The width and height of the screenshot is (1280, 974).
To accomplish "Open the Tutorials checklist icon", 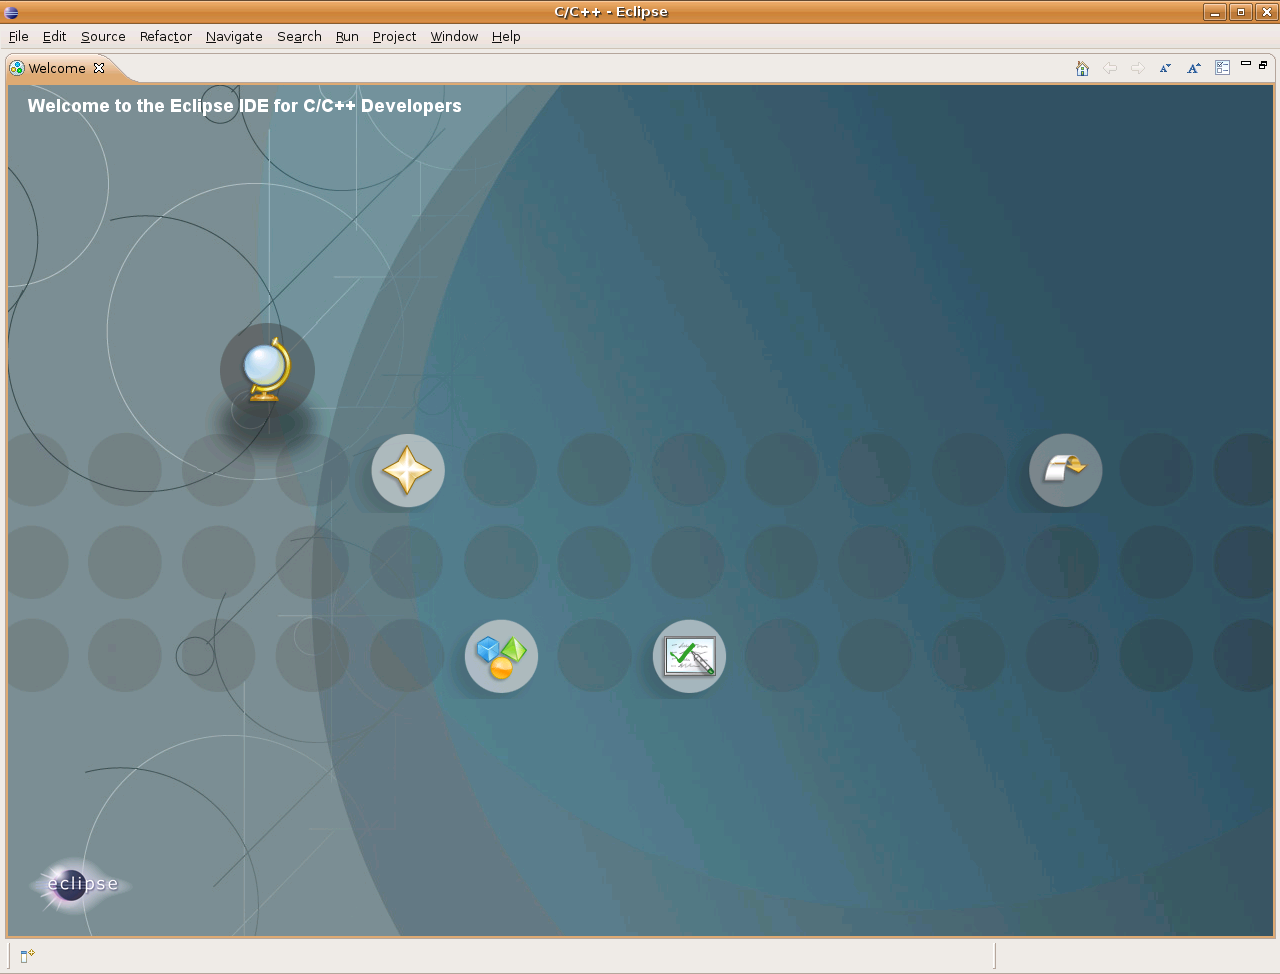I will [689, 657].
